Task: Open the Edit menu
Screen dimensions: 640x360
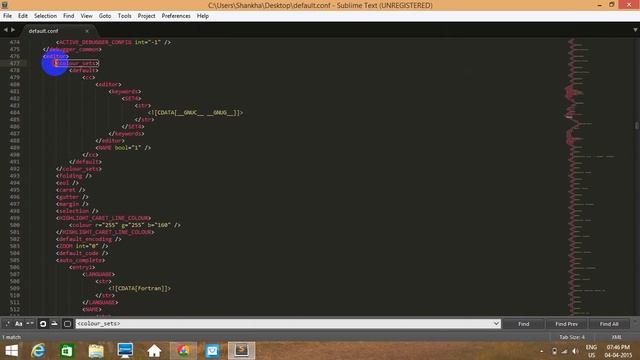Action: point(23,16)
